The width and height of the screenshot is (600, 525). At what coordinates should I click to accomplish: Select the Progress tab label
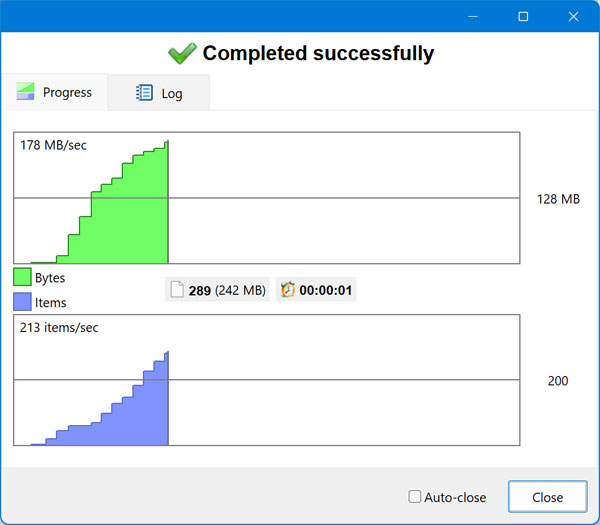[67, 93]
